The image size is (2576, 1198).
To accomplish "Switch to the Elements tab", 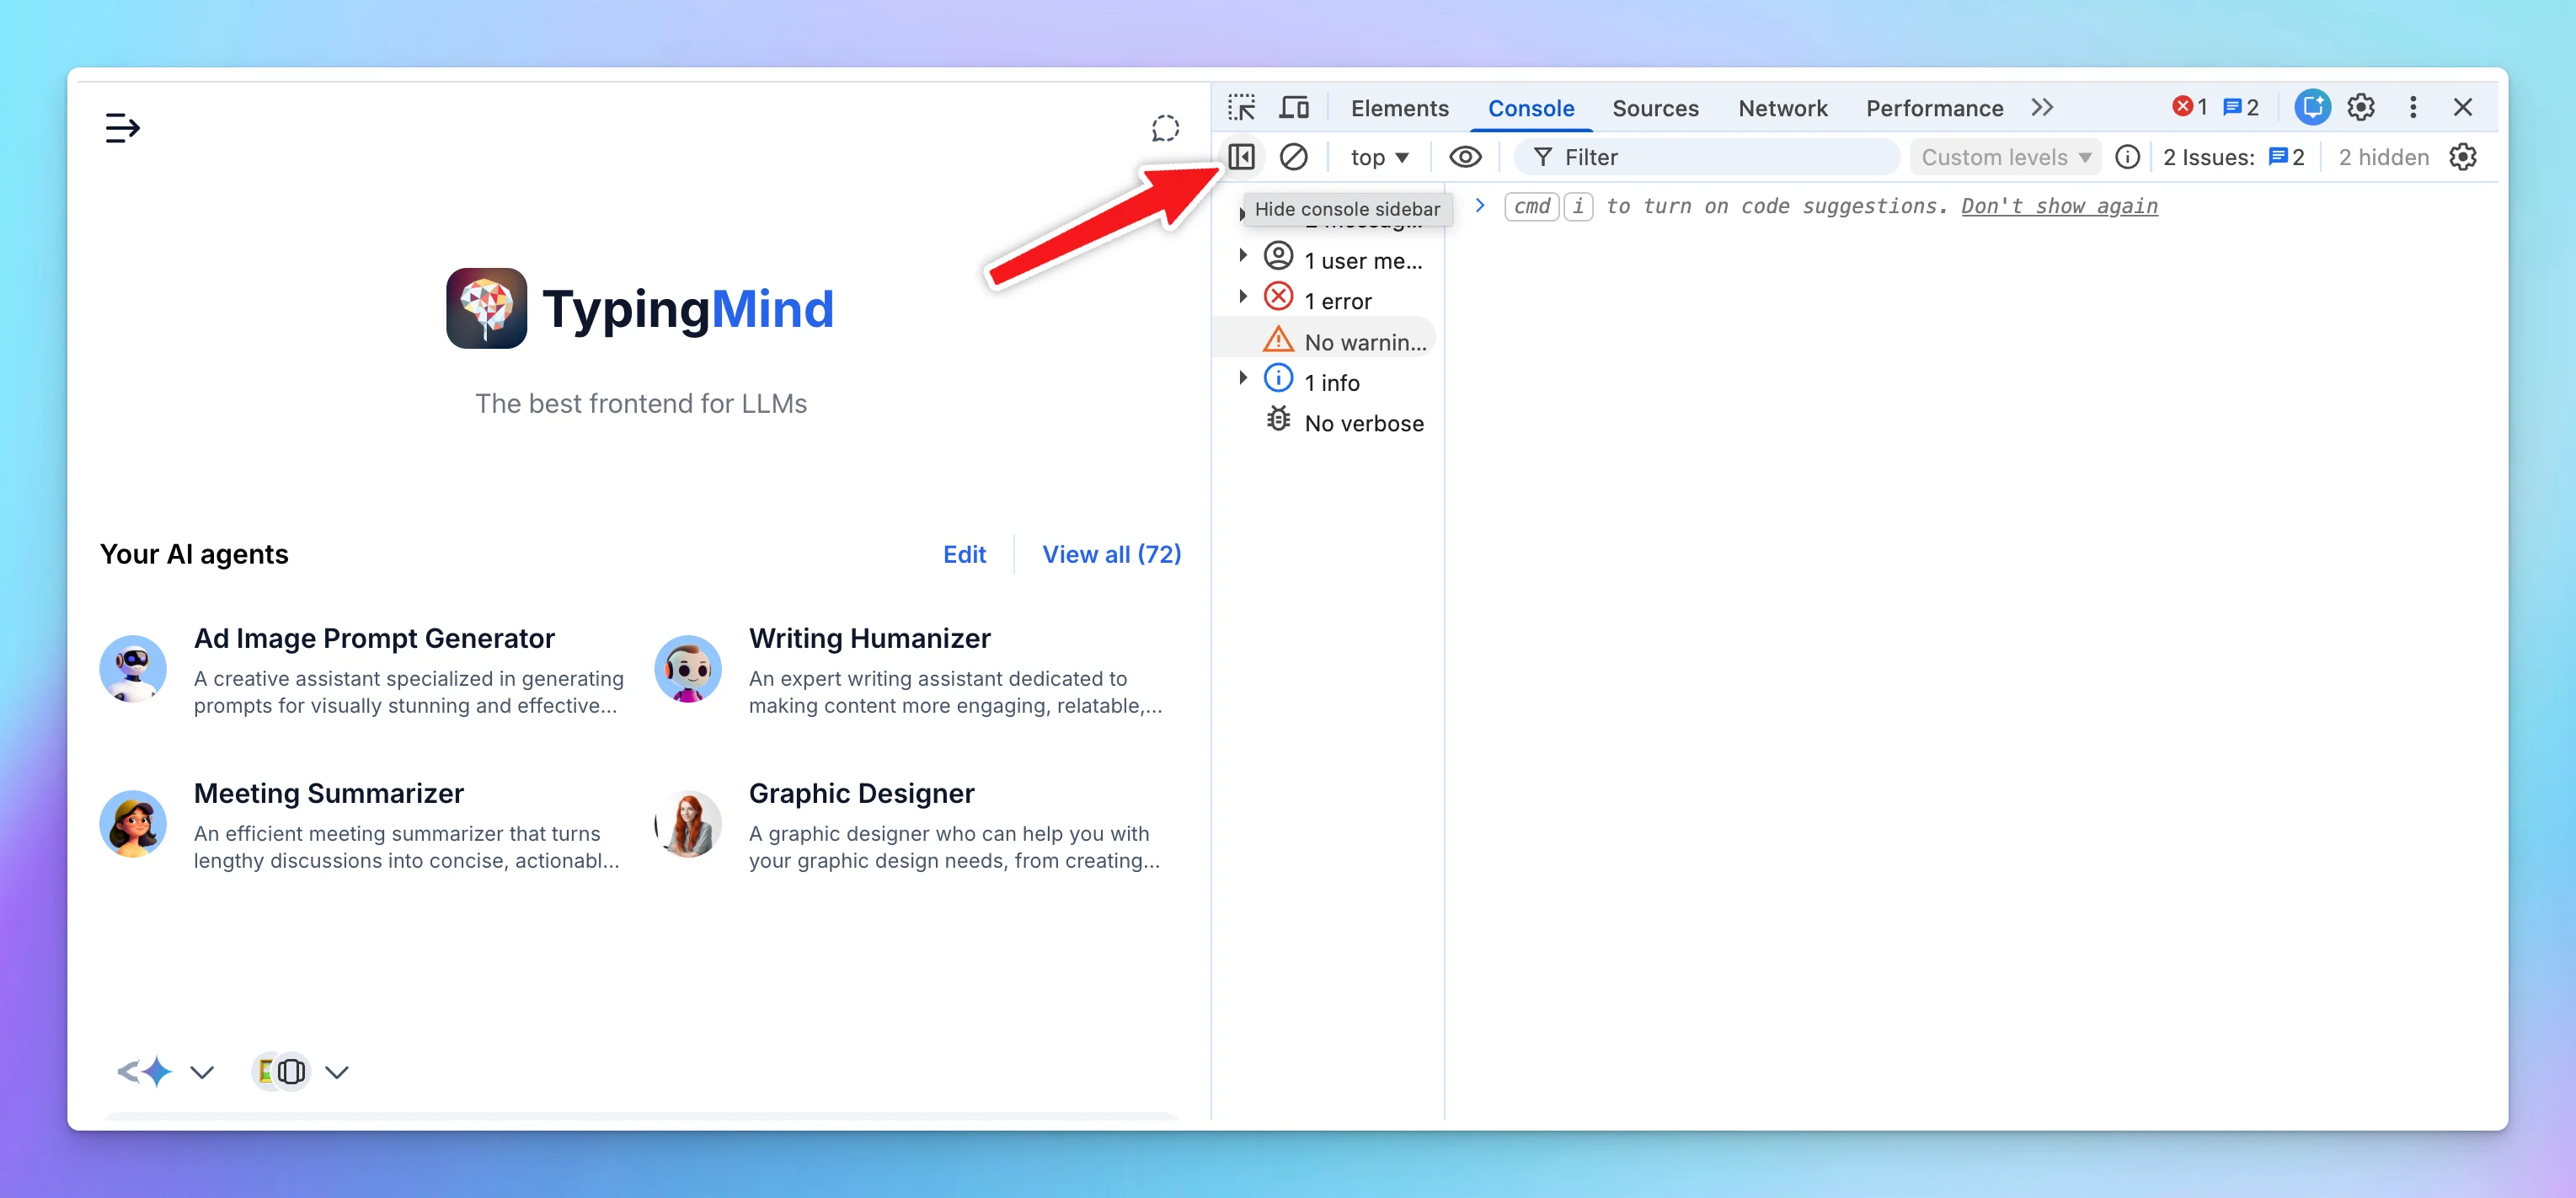I will tap(1399, 108).
